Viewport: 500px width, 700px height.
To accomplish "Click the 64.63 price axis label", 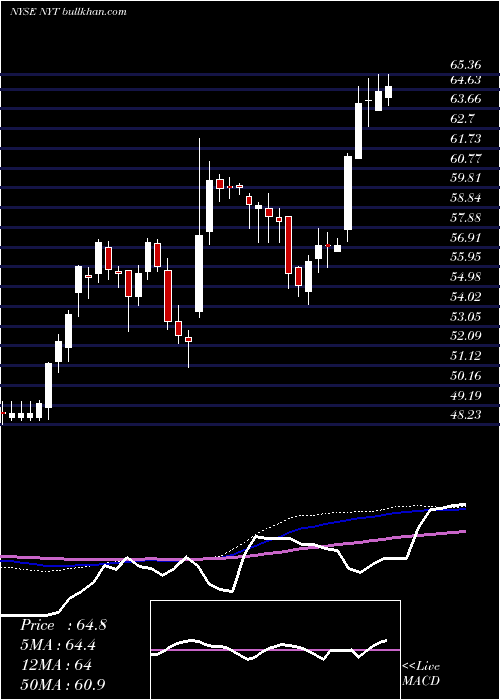I will click(466, 80).
